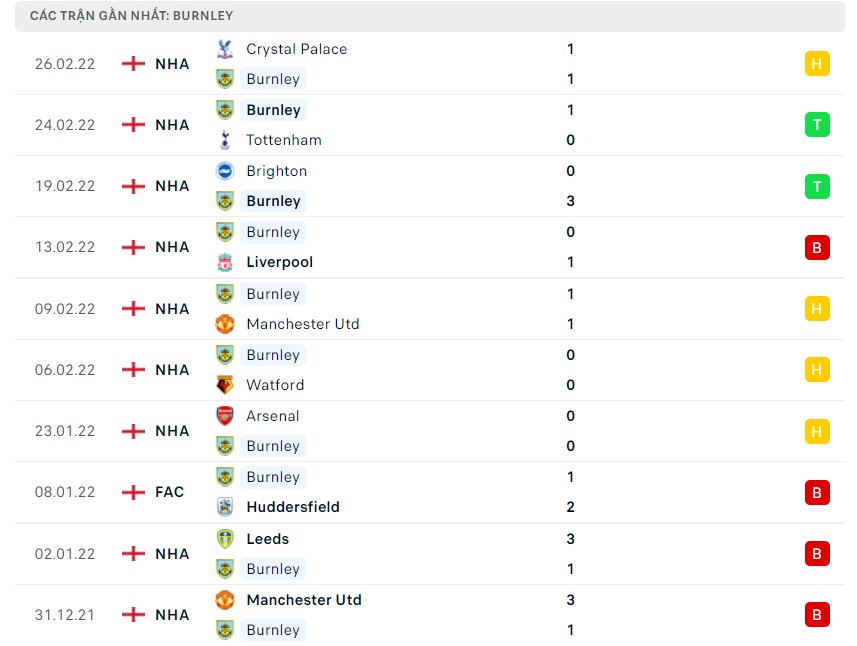The height and width of the screenshot is (646, 857).
Task: Click the red B badge for Liverpool defeat
Action: click(x=817, y=247)
